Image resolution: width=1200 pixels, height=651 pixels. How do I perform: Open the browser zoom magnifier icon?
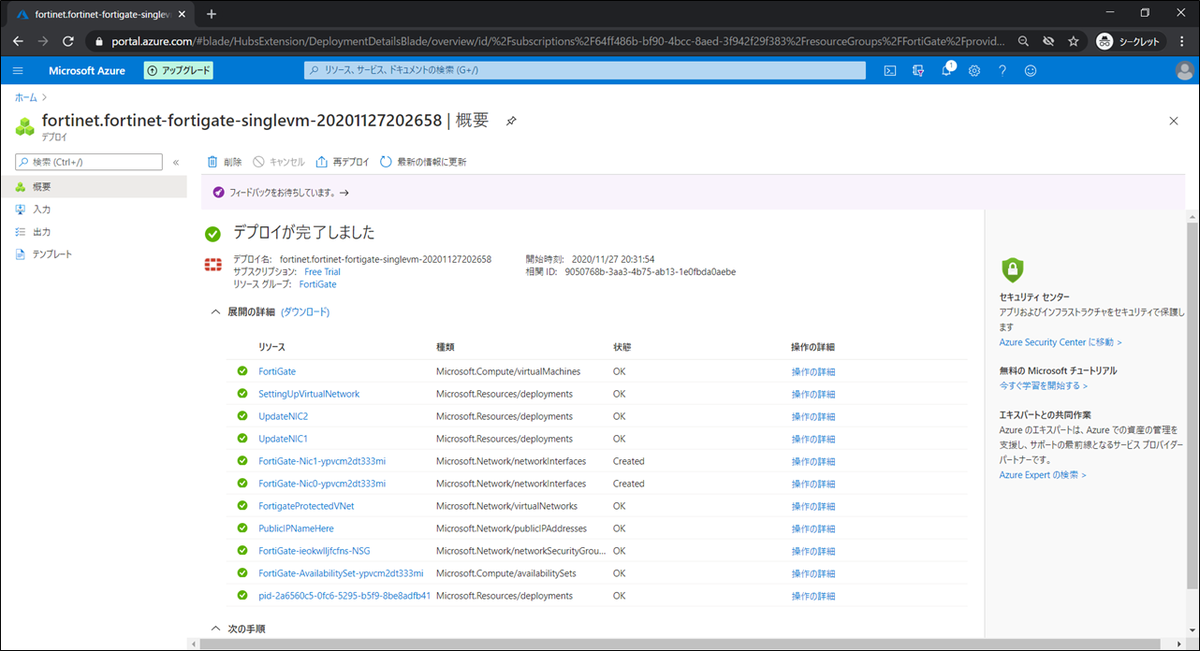[x=1024, y=41]
